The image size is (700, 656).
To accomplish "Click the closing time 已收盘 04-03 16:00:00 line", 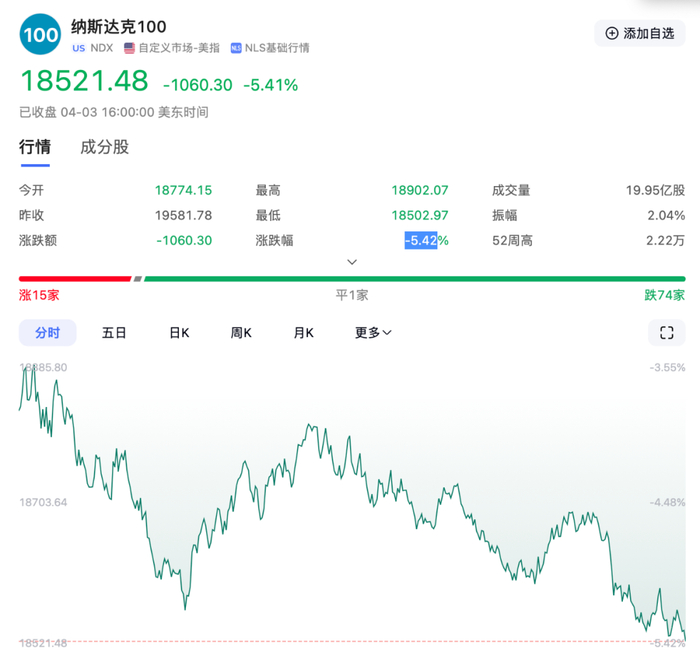I will 114,112.
